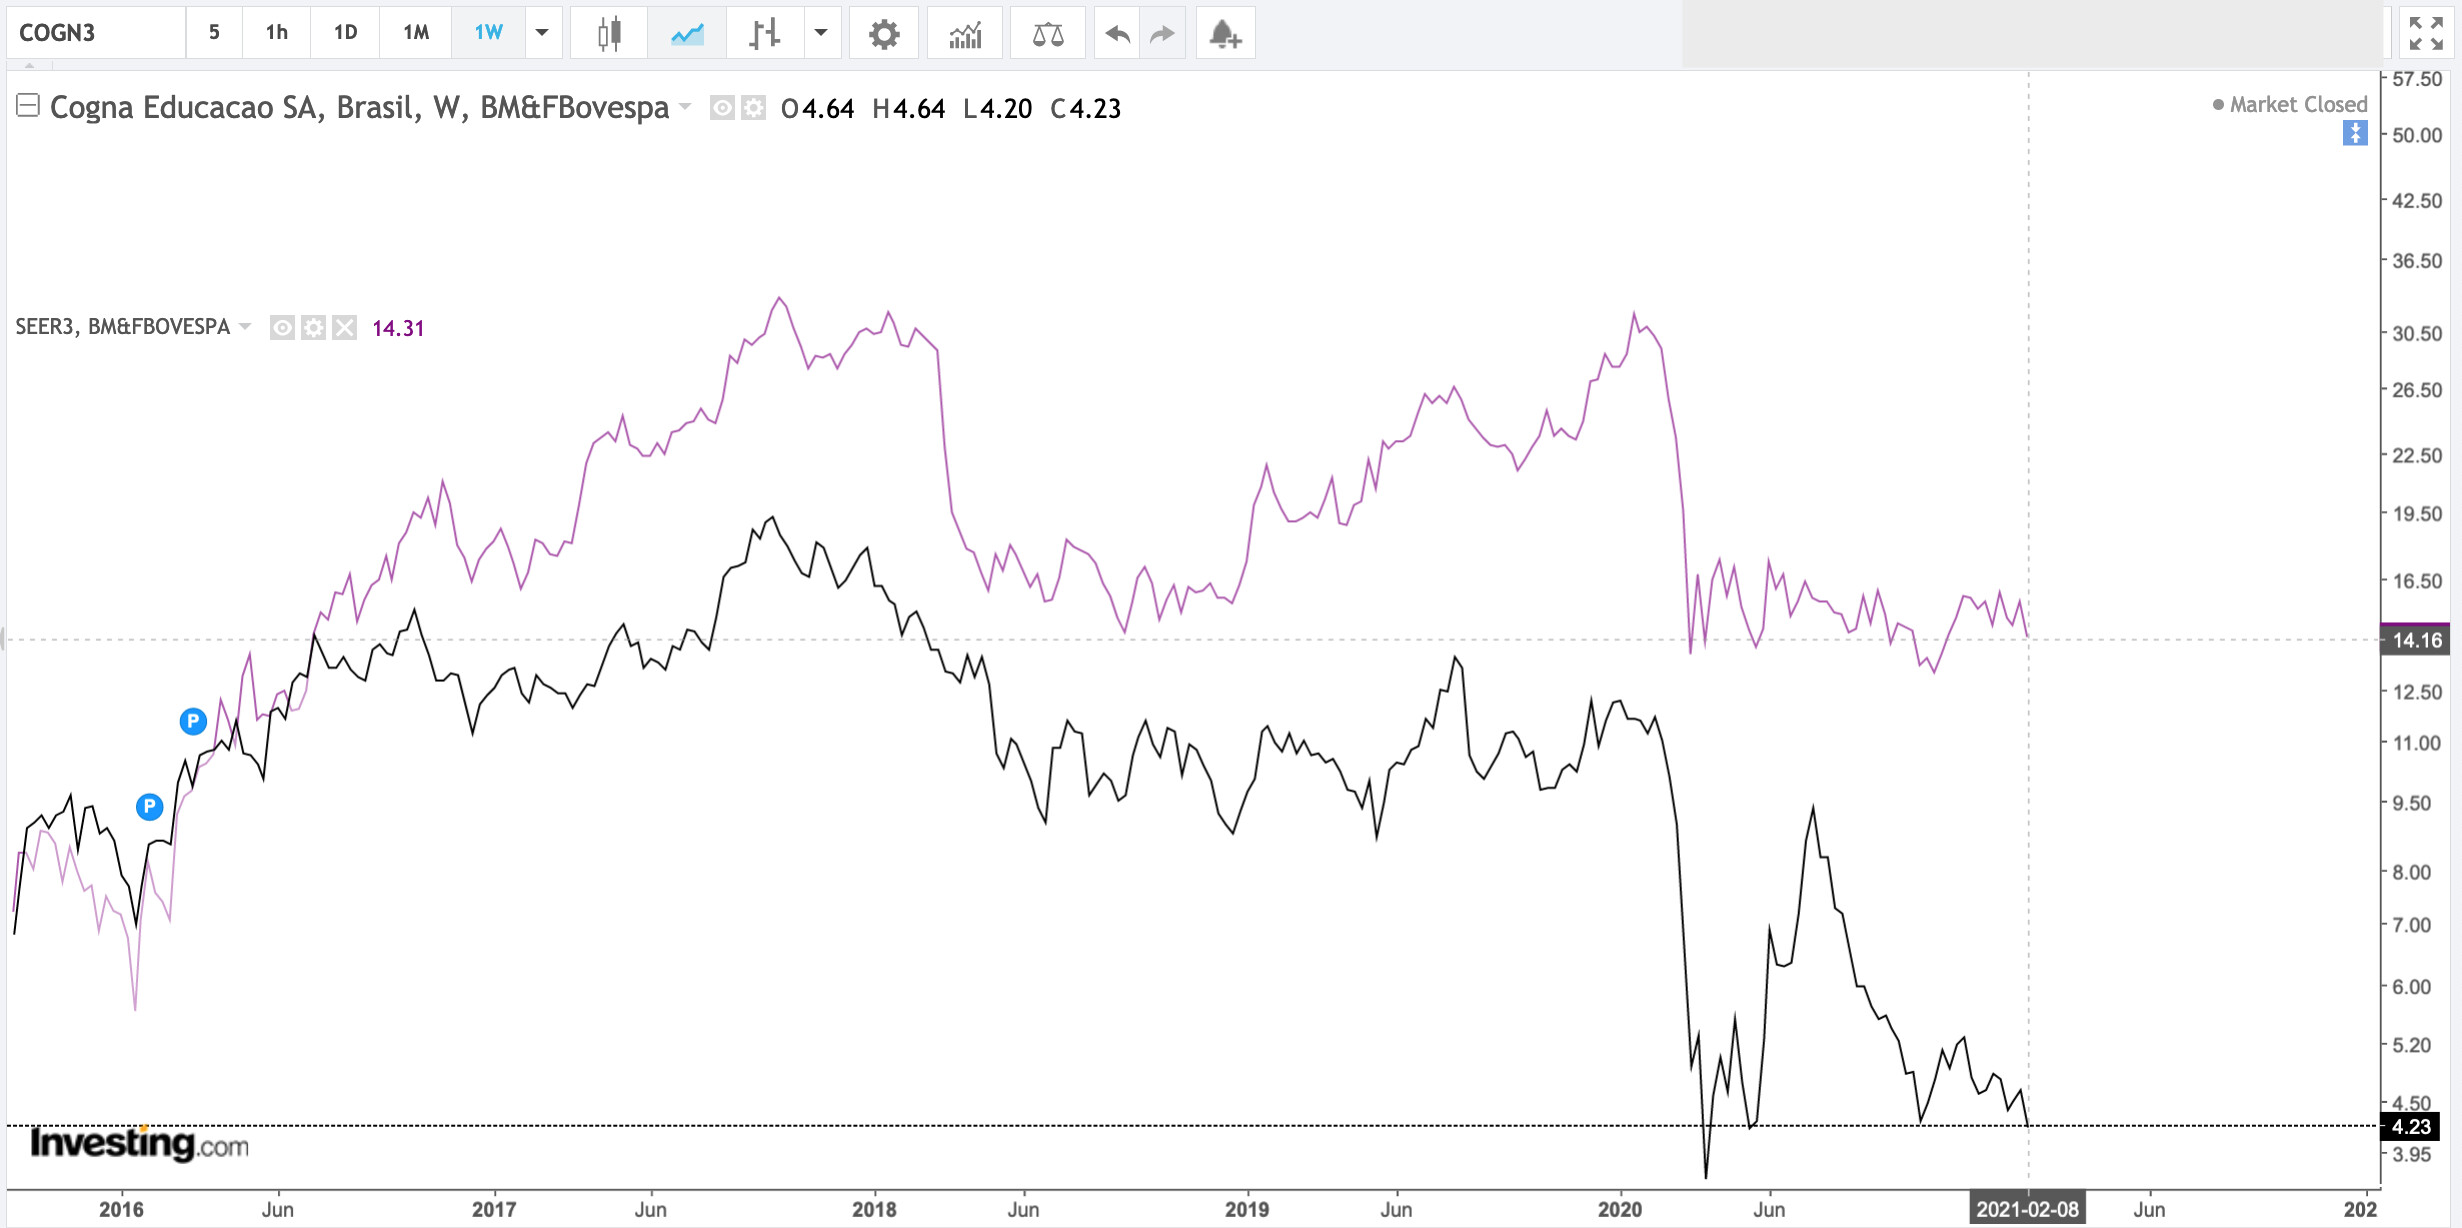2462x1228 pixels.
Task: Switch to the 1D interval
Action: tap(345, 33)
